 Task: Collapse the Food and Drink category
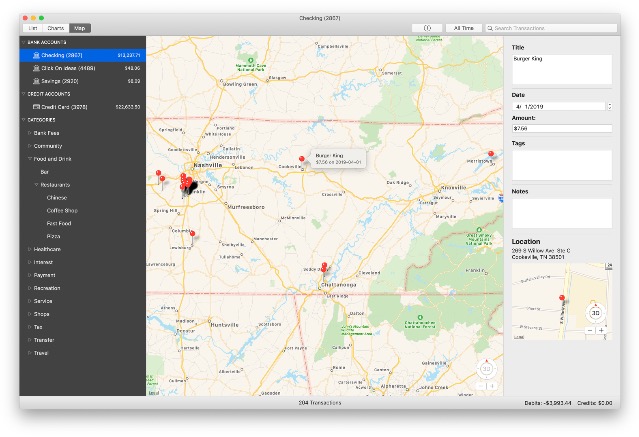[x=30, y=159]
